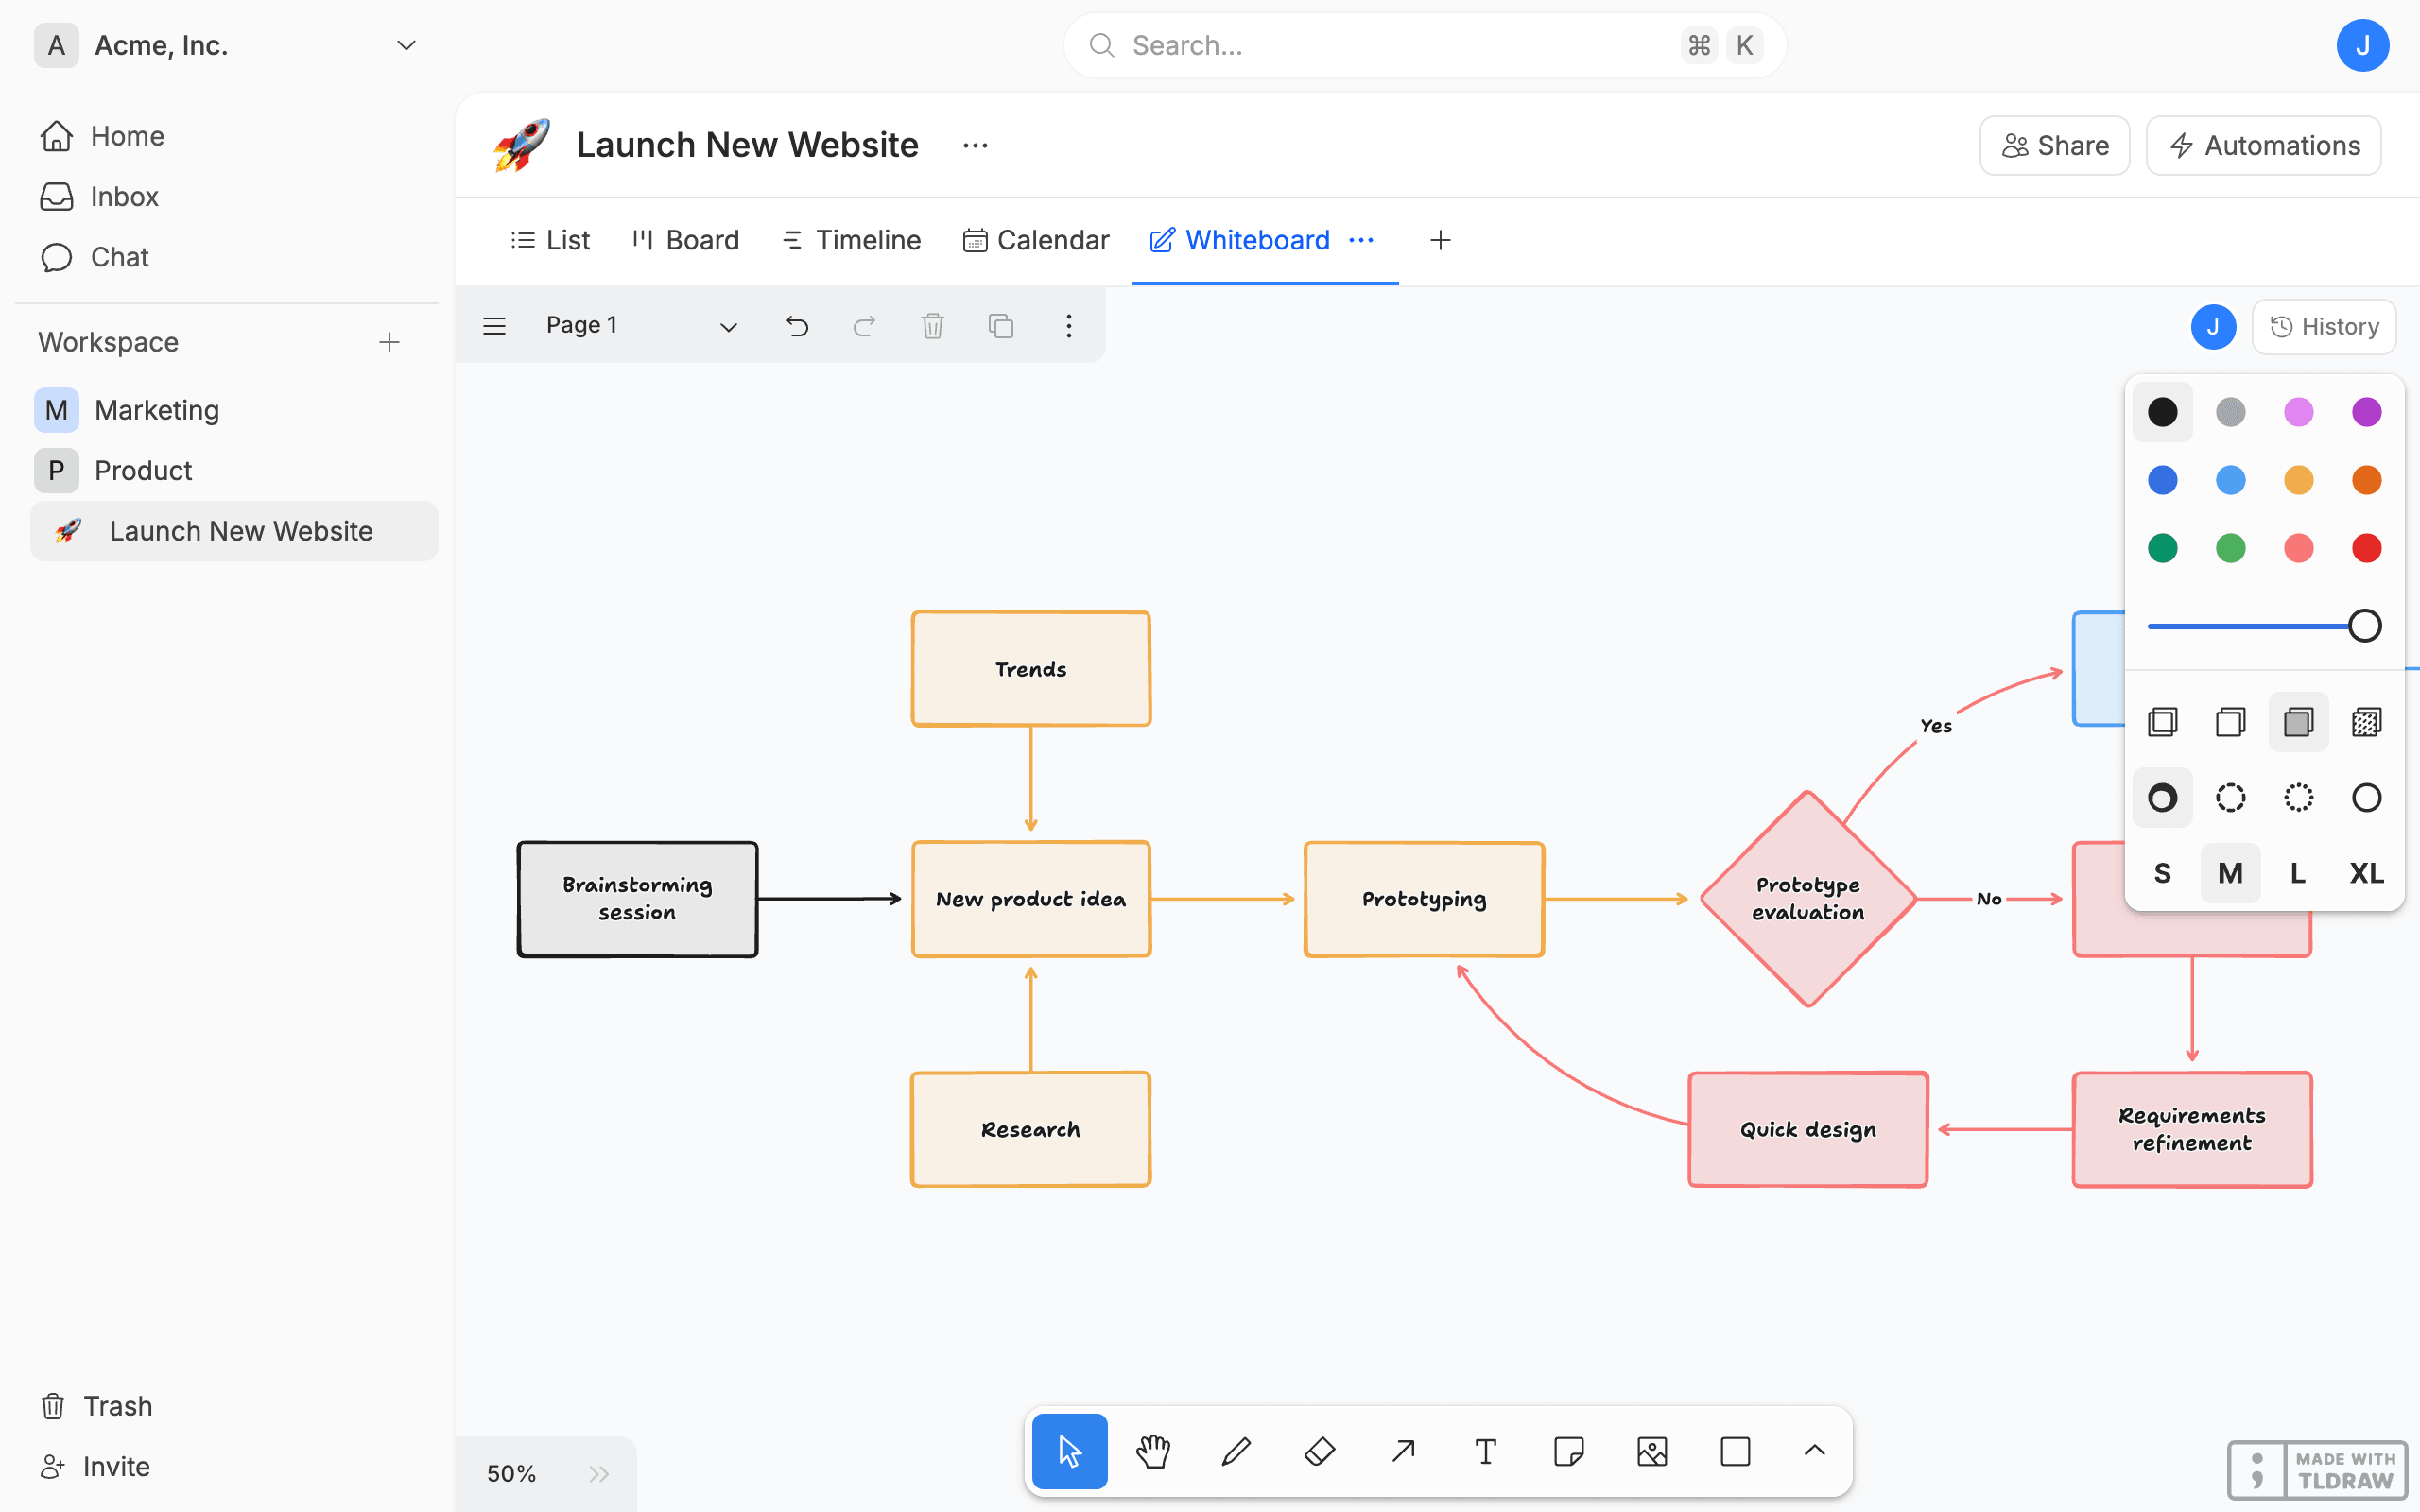
Task: Choose the dashed line style option
Action: pos(2230,797)
